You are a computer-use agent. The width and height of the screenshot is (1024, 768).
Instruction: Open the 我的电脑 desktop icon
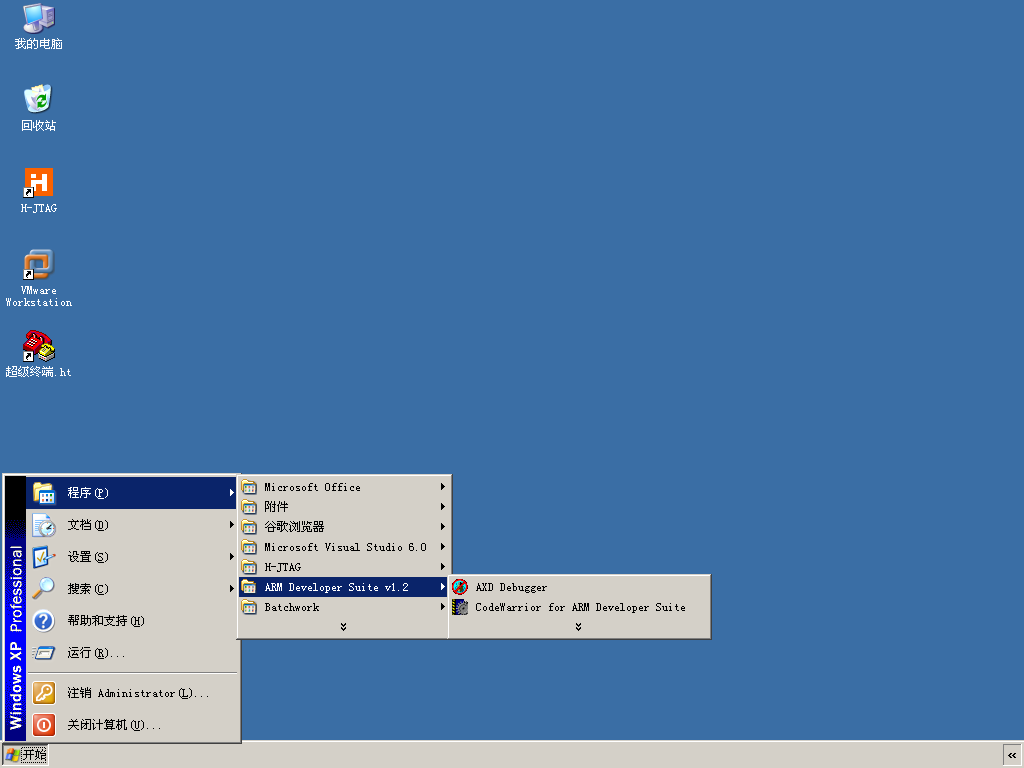39,26
